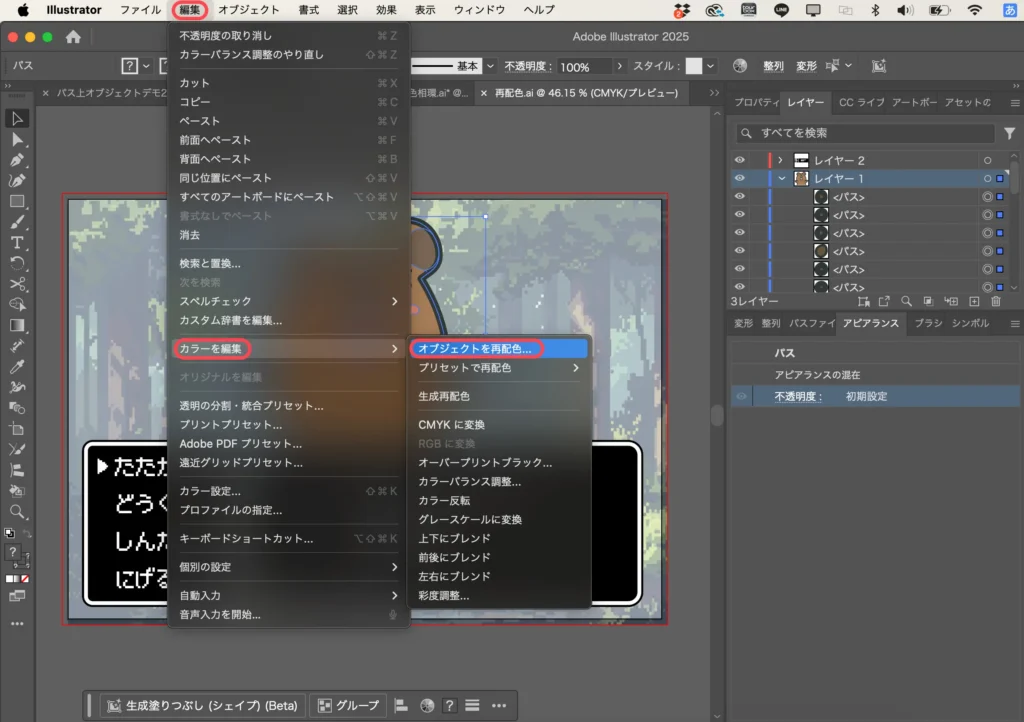The width and height of the screenshot is (1024, 722).
Task: Click the グループ button in bottom bar
Action: point(350,705)
